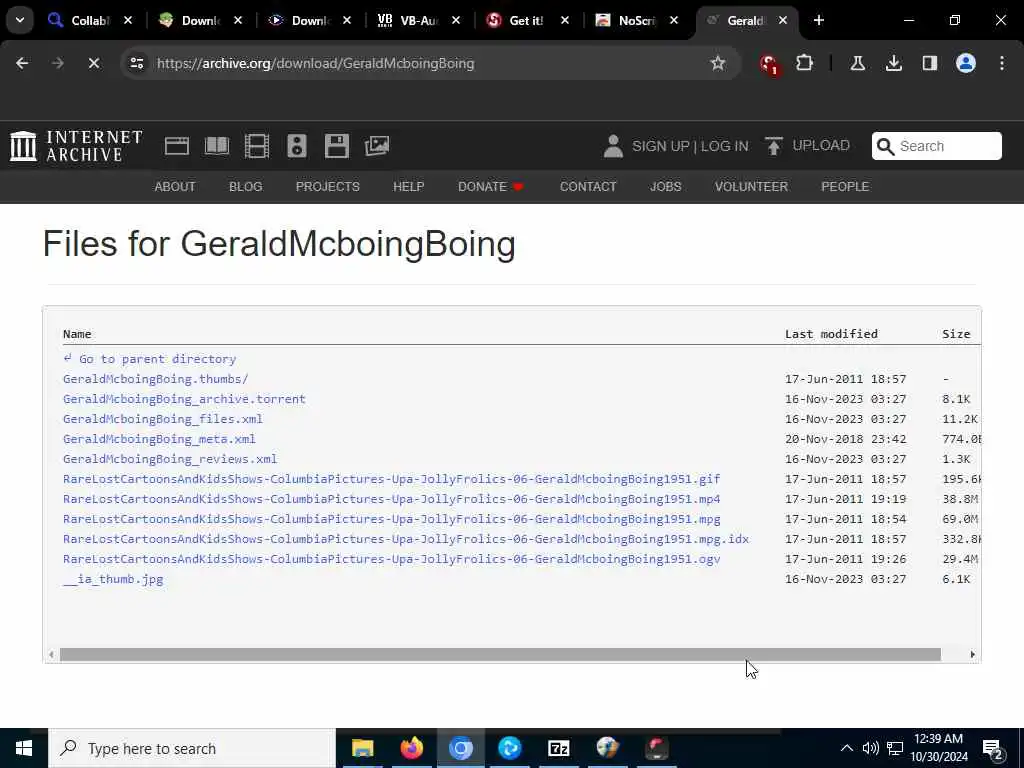Open the Chrome three-dot menu

1001,63
